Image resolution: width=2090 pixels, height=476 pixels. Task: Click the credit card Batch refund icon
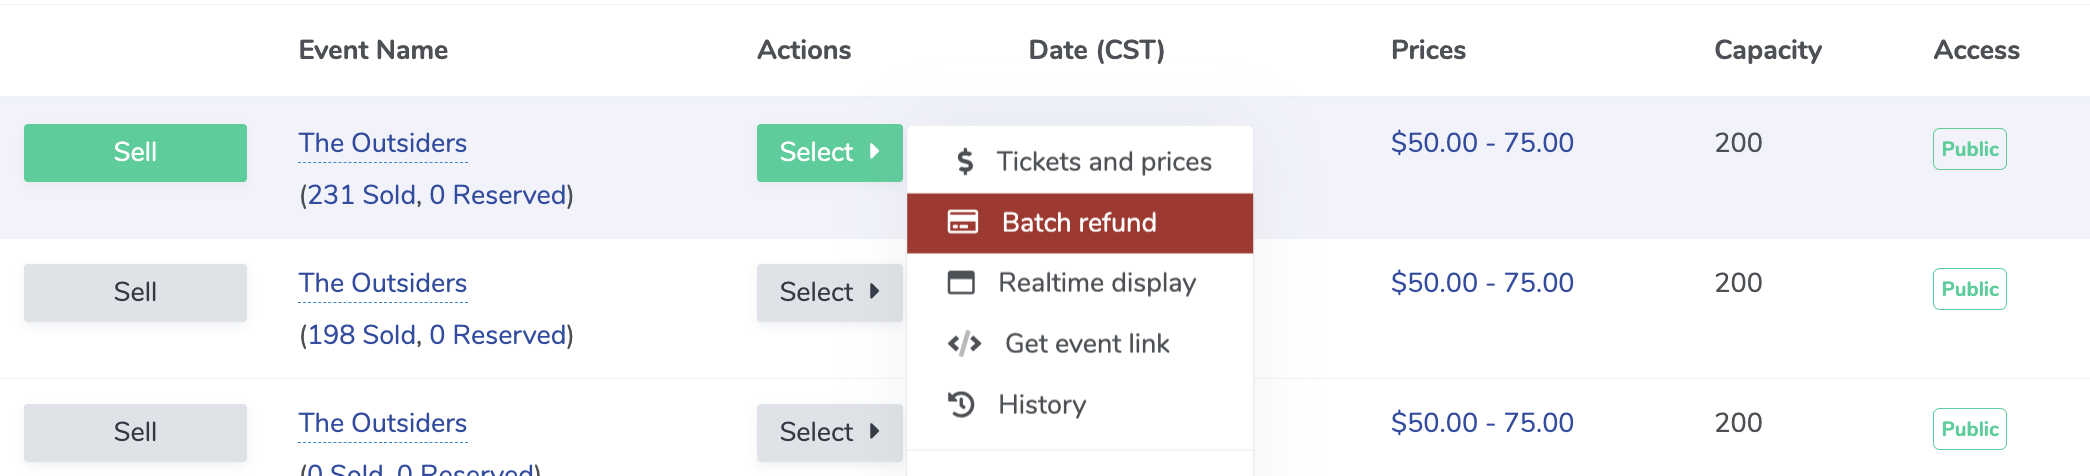click(x=962, y=222)
